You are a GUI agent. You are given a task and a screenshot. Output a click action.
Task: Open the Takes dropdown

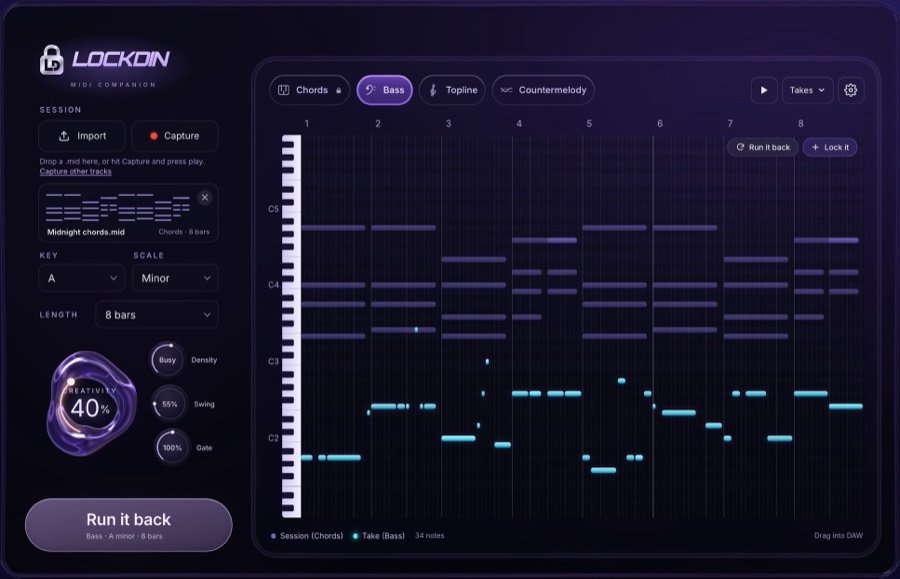pyautogui.click(x=807, y=90)
